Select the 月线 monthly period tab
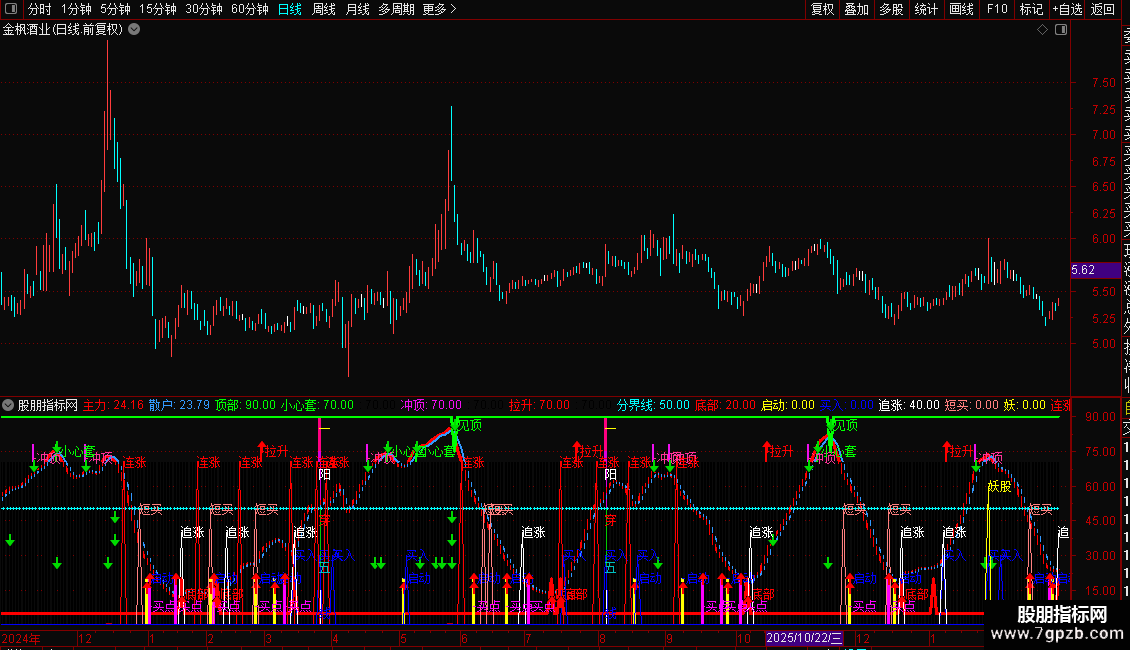 357,9
